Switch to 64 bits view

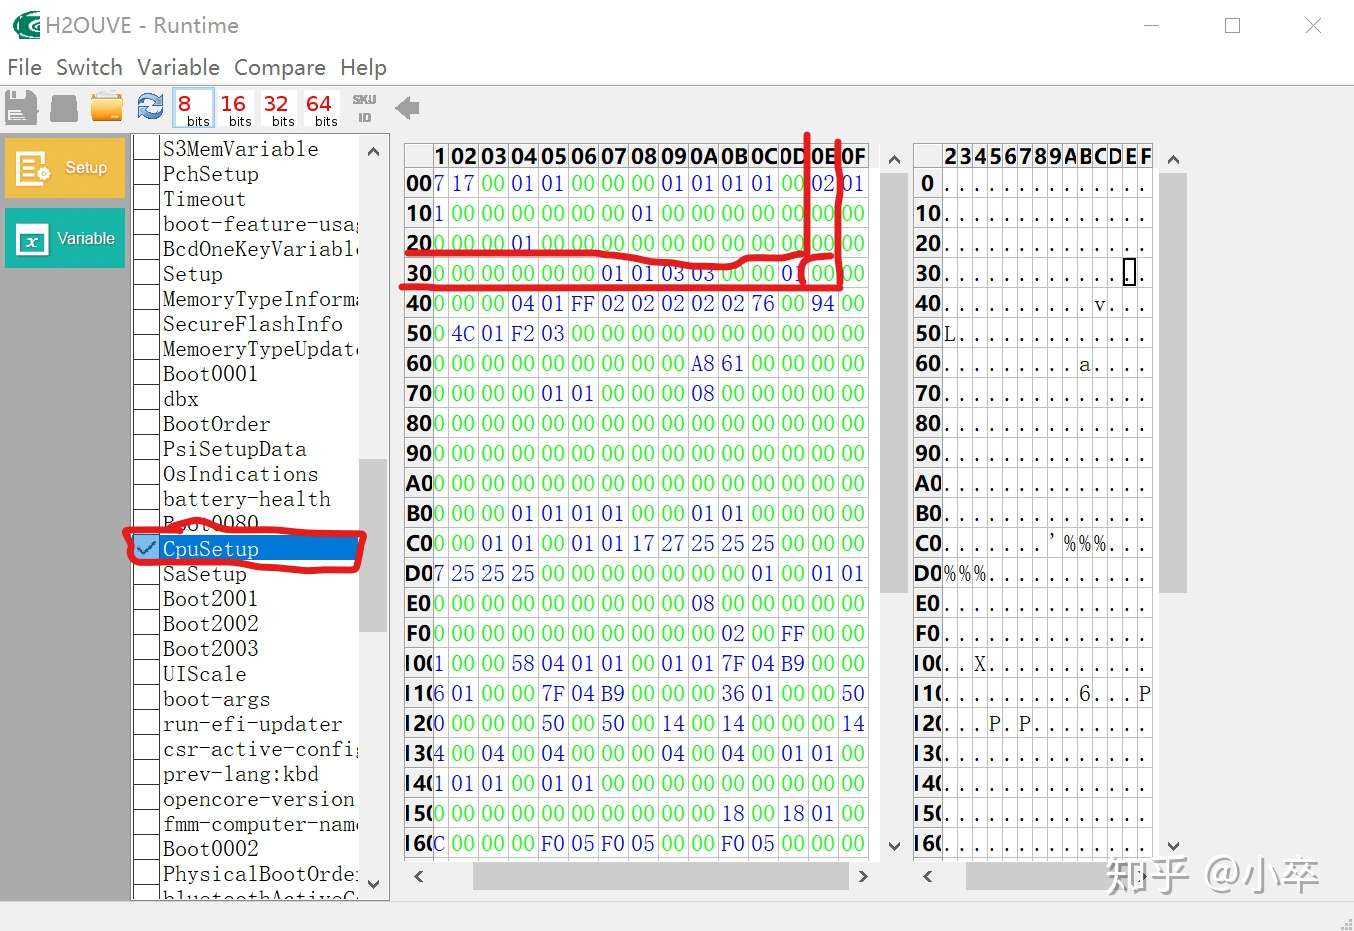coord(322,109)
